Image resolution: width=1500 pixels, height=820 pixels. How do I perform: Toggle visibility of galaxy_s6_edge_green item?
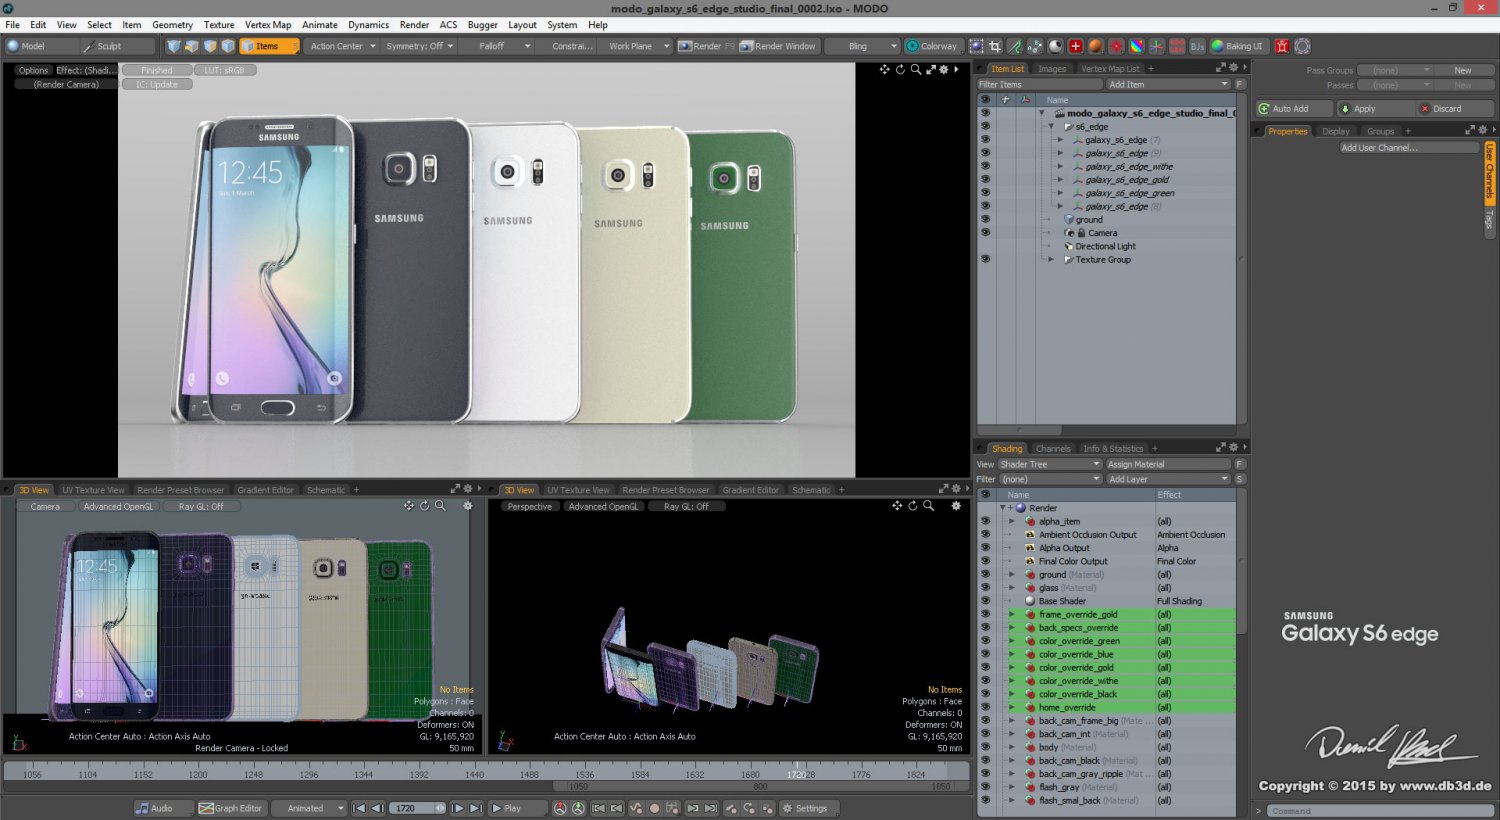985,193
